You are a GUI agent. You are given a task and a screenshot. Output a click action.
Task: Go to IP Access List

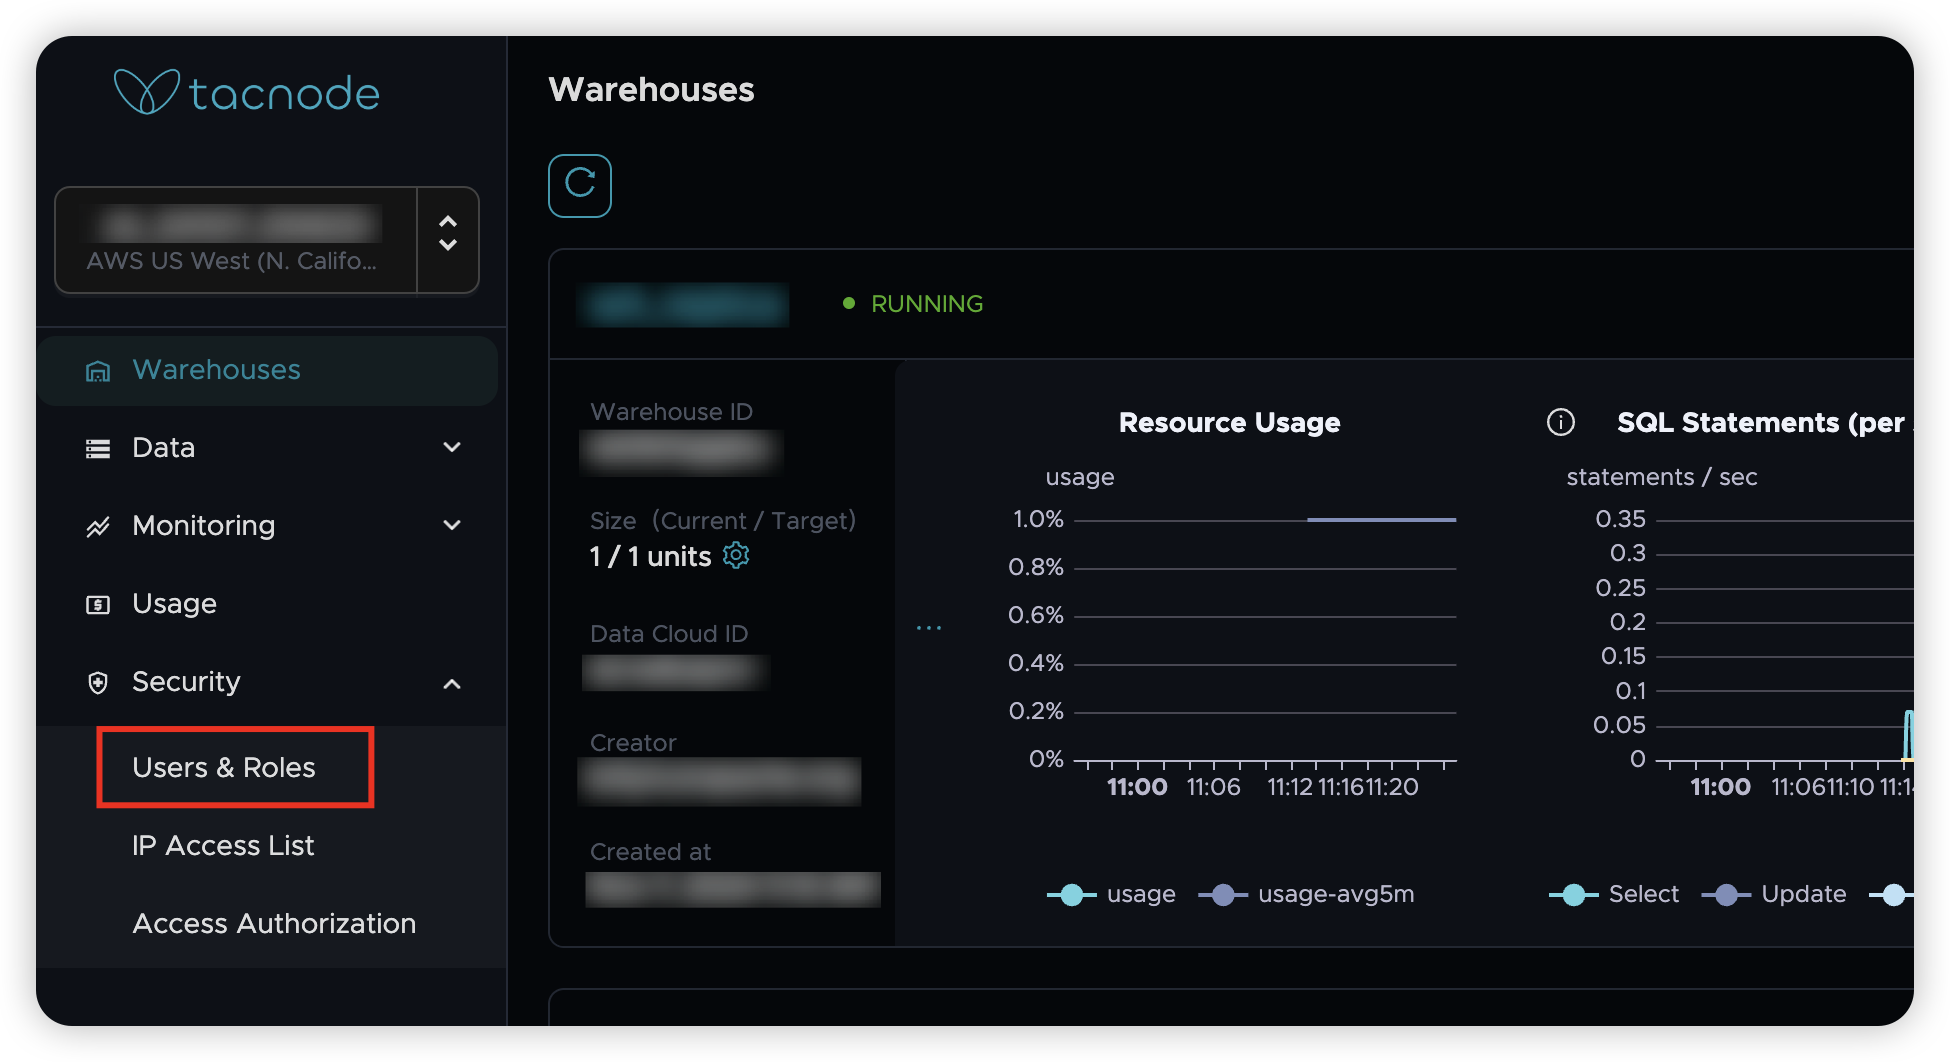point(223,845)
